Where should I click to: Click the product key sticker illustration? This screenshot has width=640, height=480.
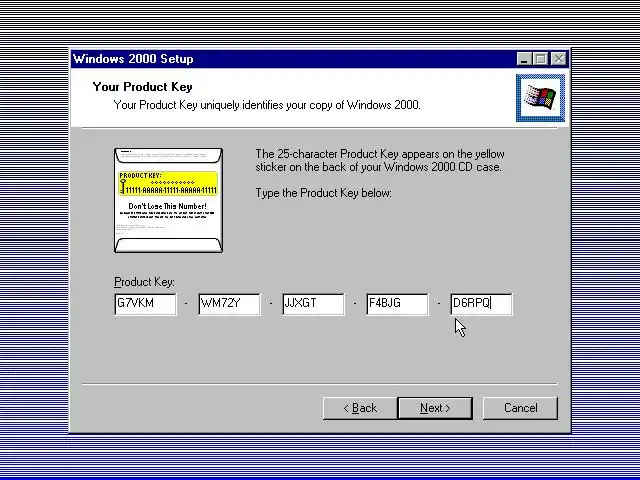(169, 200)
